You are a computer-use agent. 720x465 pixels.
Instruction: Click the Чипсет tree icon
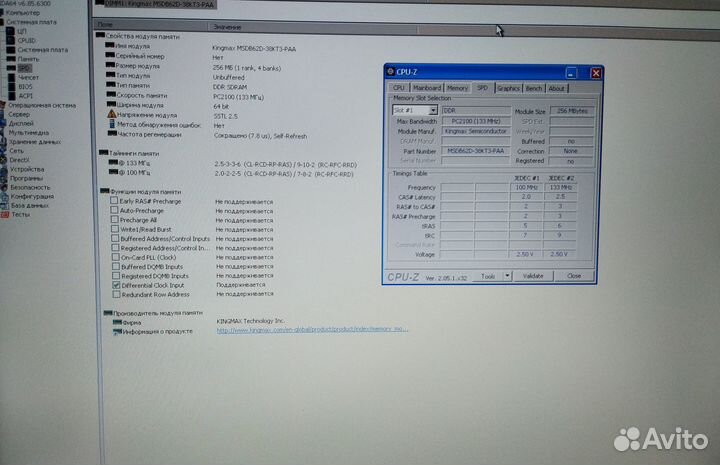coord(11,78)
